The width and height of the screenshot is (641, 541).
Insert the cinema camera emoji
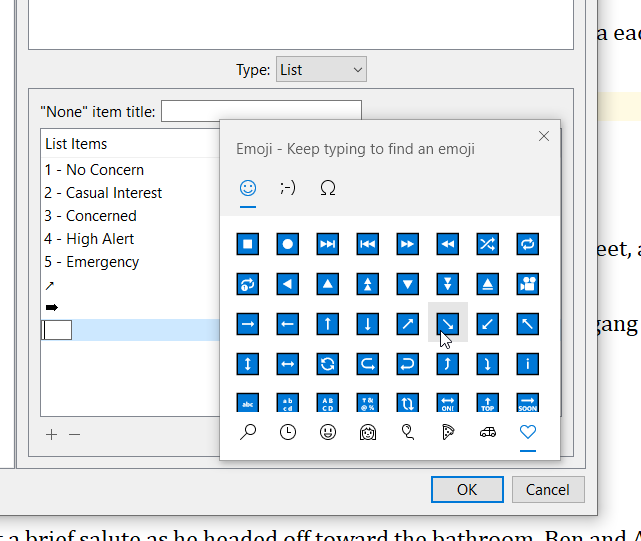pos(528,284)
